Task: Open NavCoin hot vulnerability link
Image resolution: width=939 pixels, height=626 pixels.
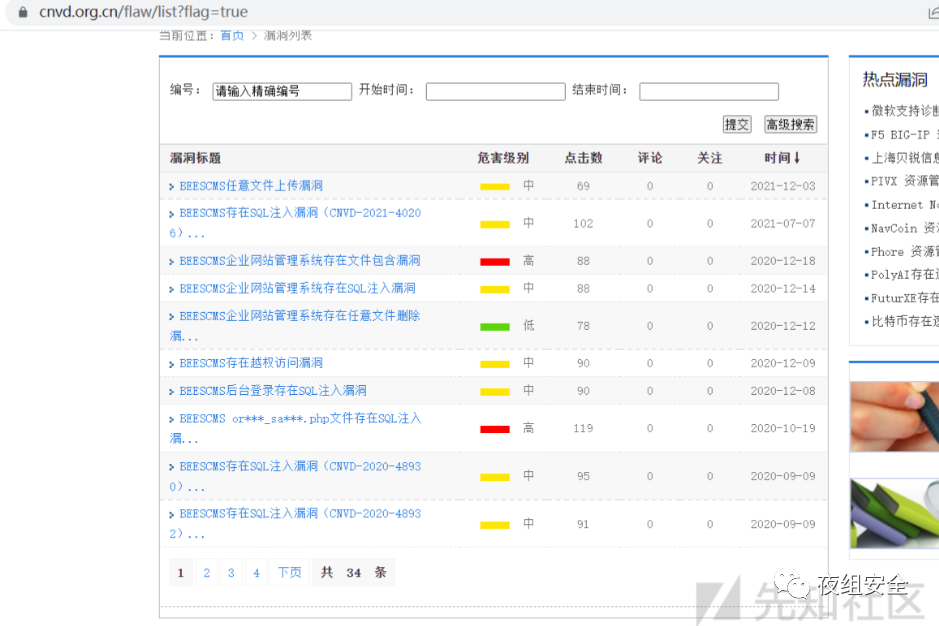Action: pos(904,228)
